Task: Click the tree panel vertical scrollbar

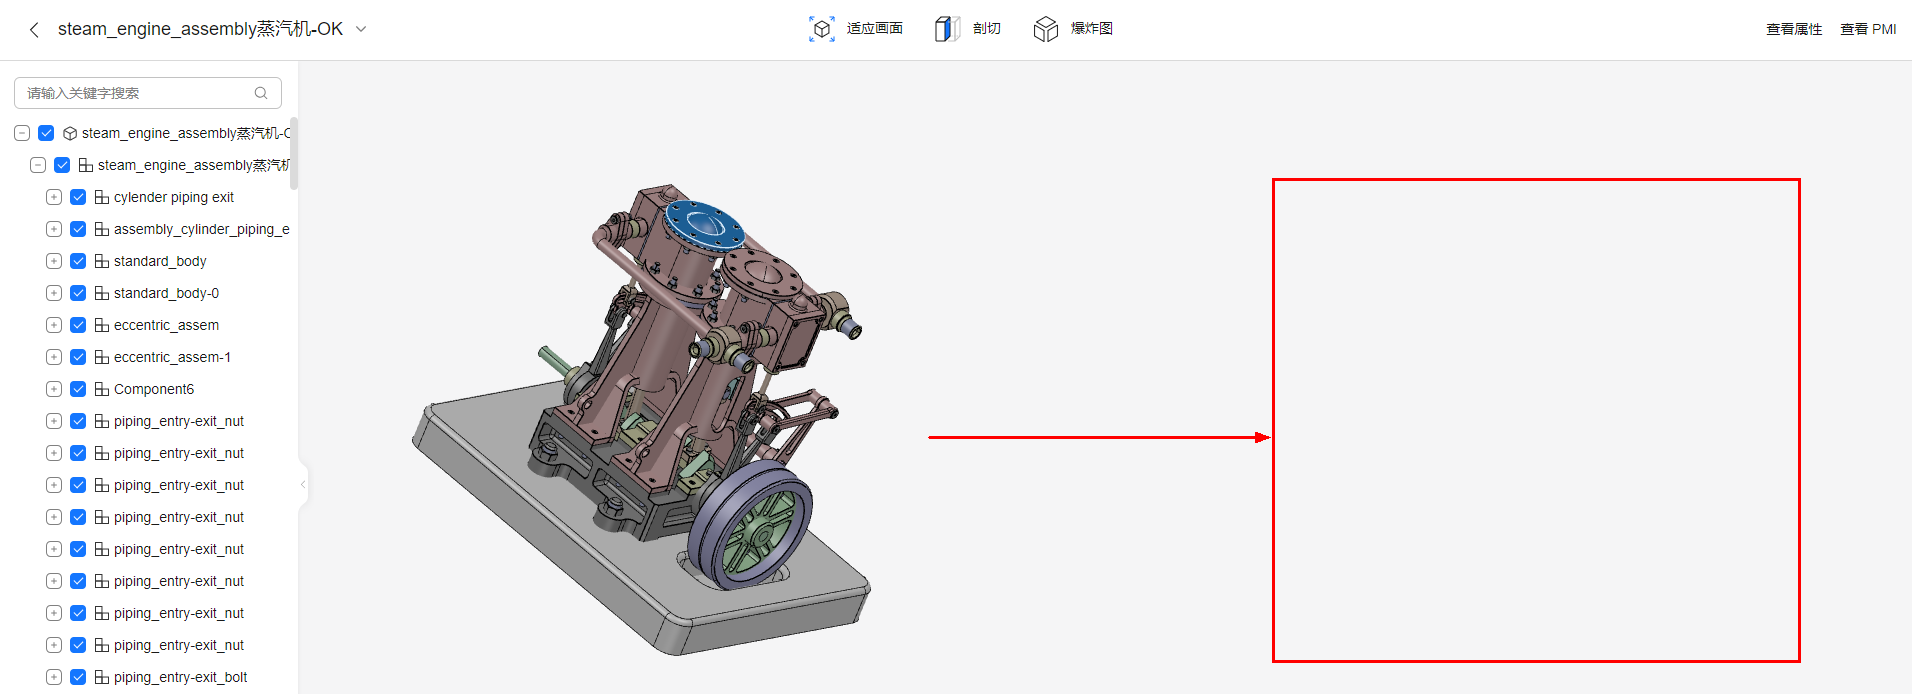Action: pyautogui.click(x=294, y=152)
